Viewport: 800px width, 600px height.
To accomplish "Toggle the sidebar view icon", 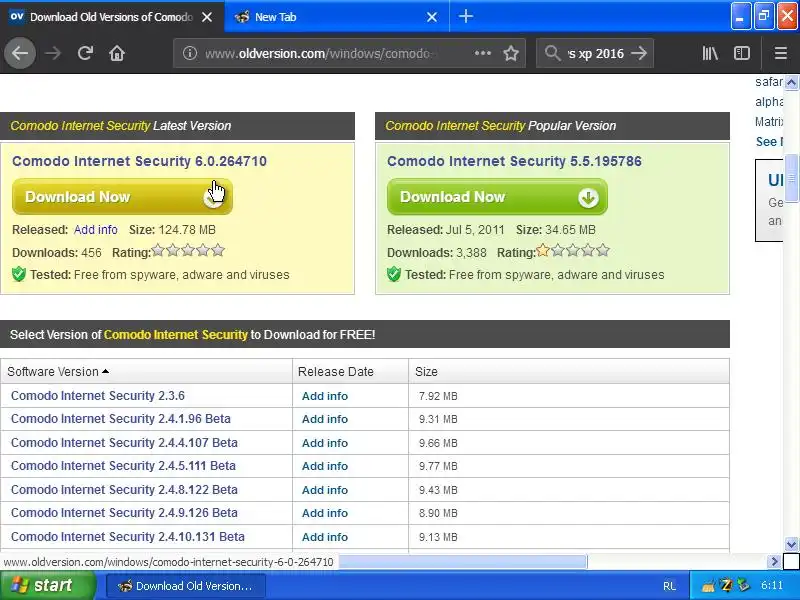I will 742,53.
